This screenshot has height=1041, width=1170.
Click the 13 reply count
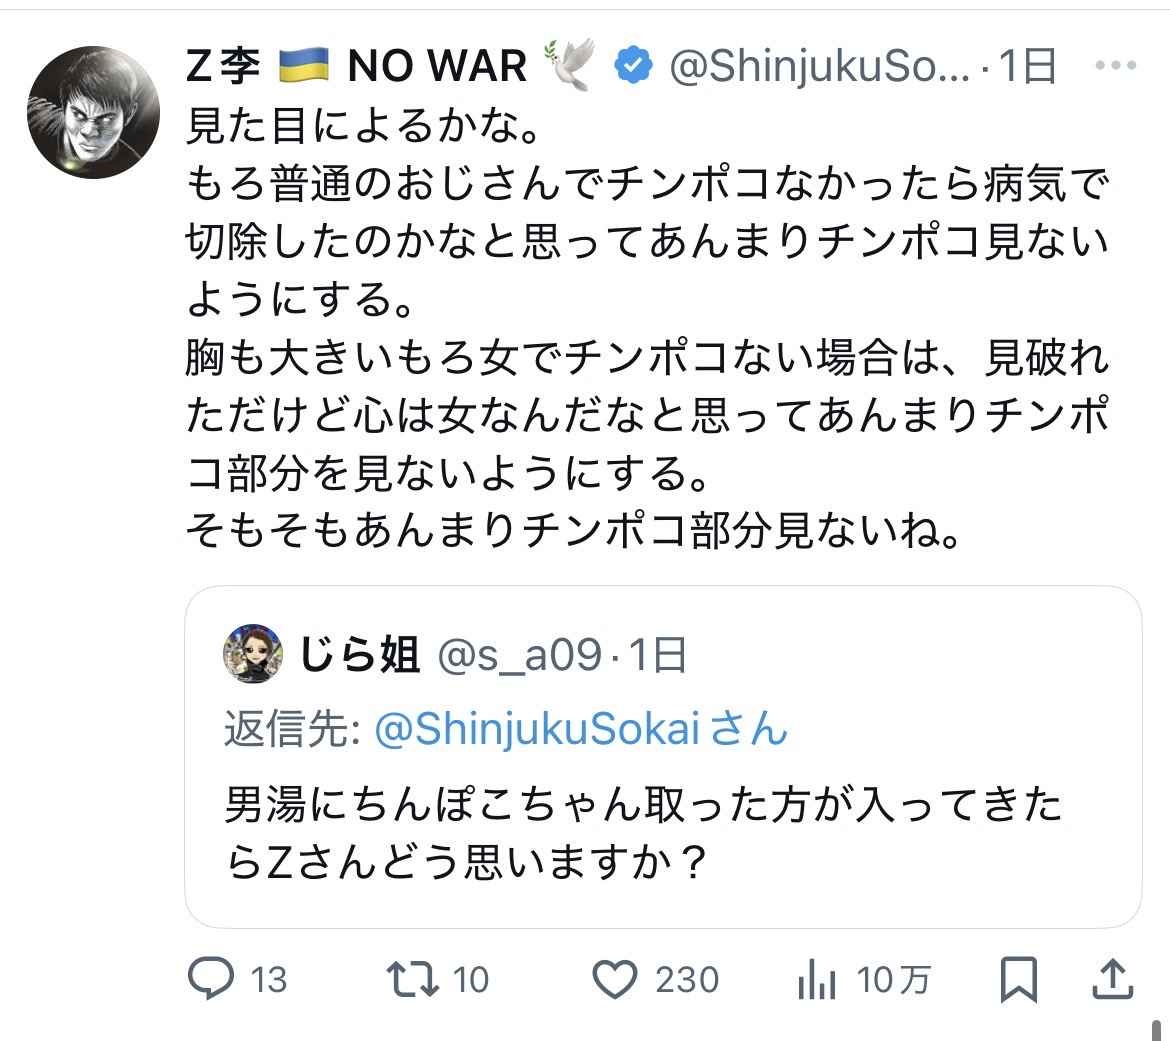(x=268, y=980)
